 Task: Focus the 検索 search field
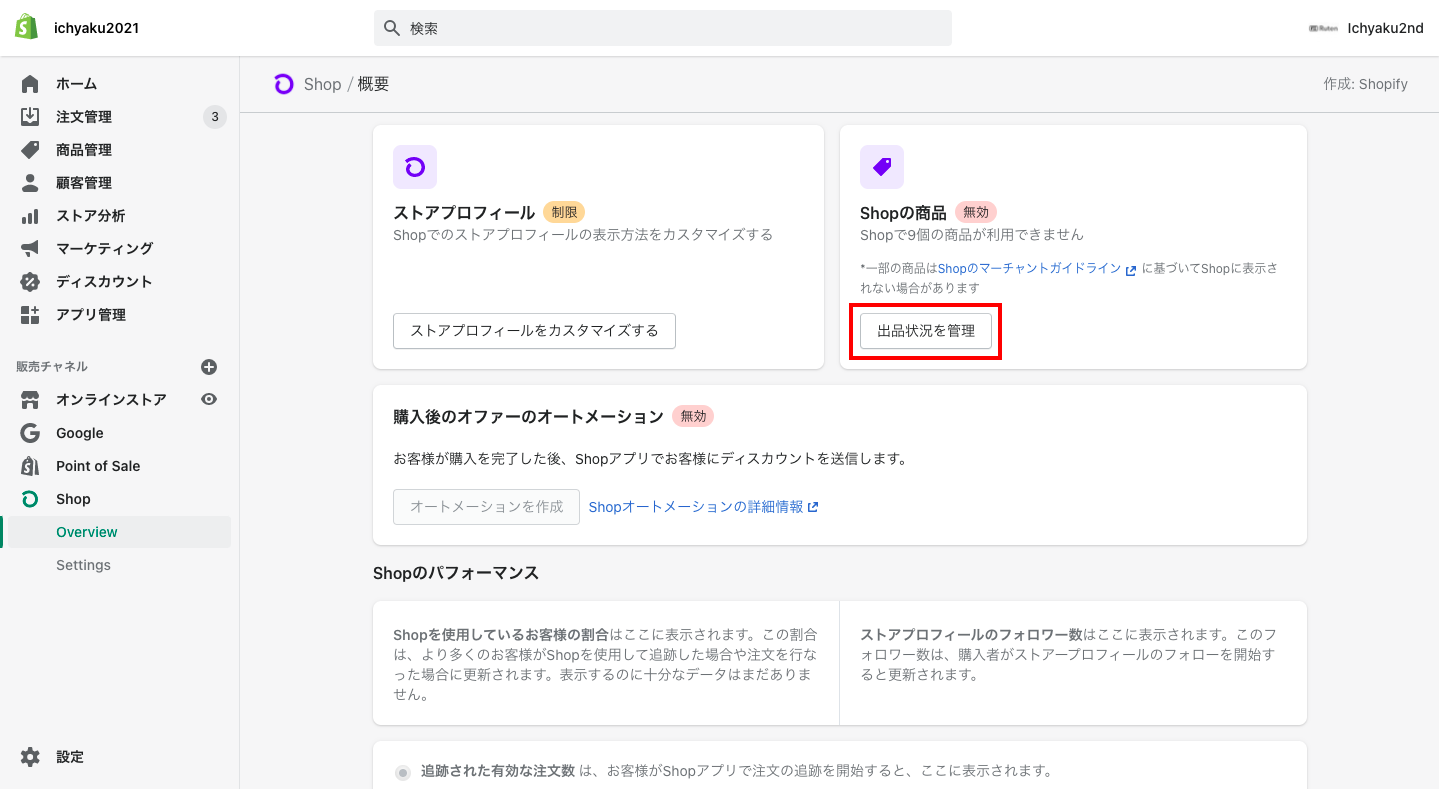click(x=663, y=28)
